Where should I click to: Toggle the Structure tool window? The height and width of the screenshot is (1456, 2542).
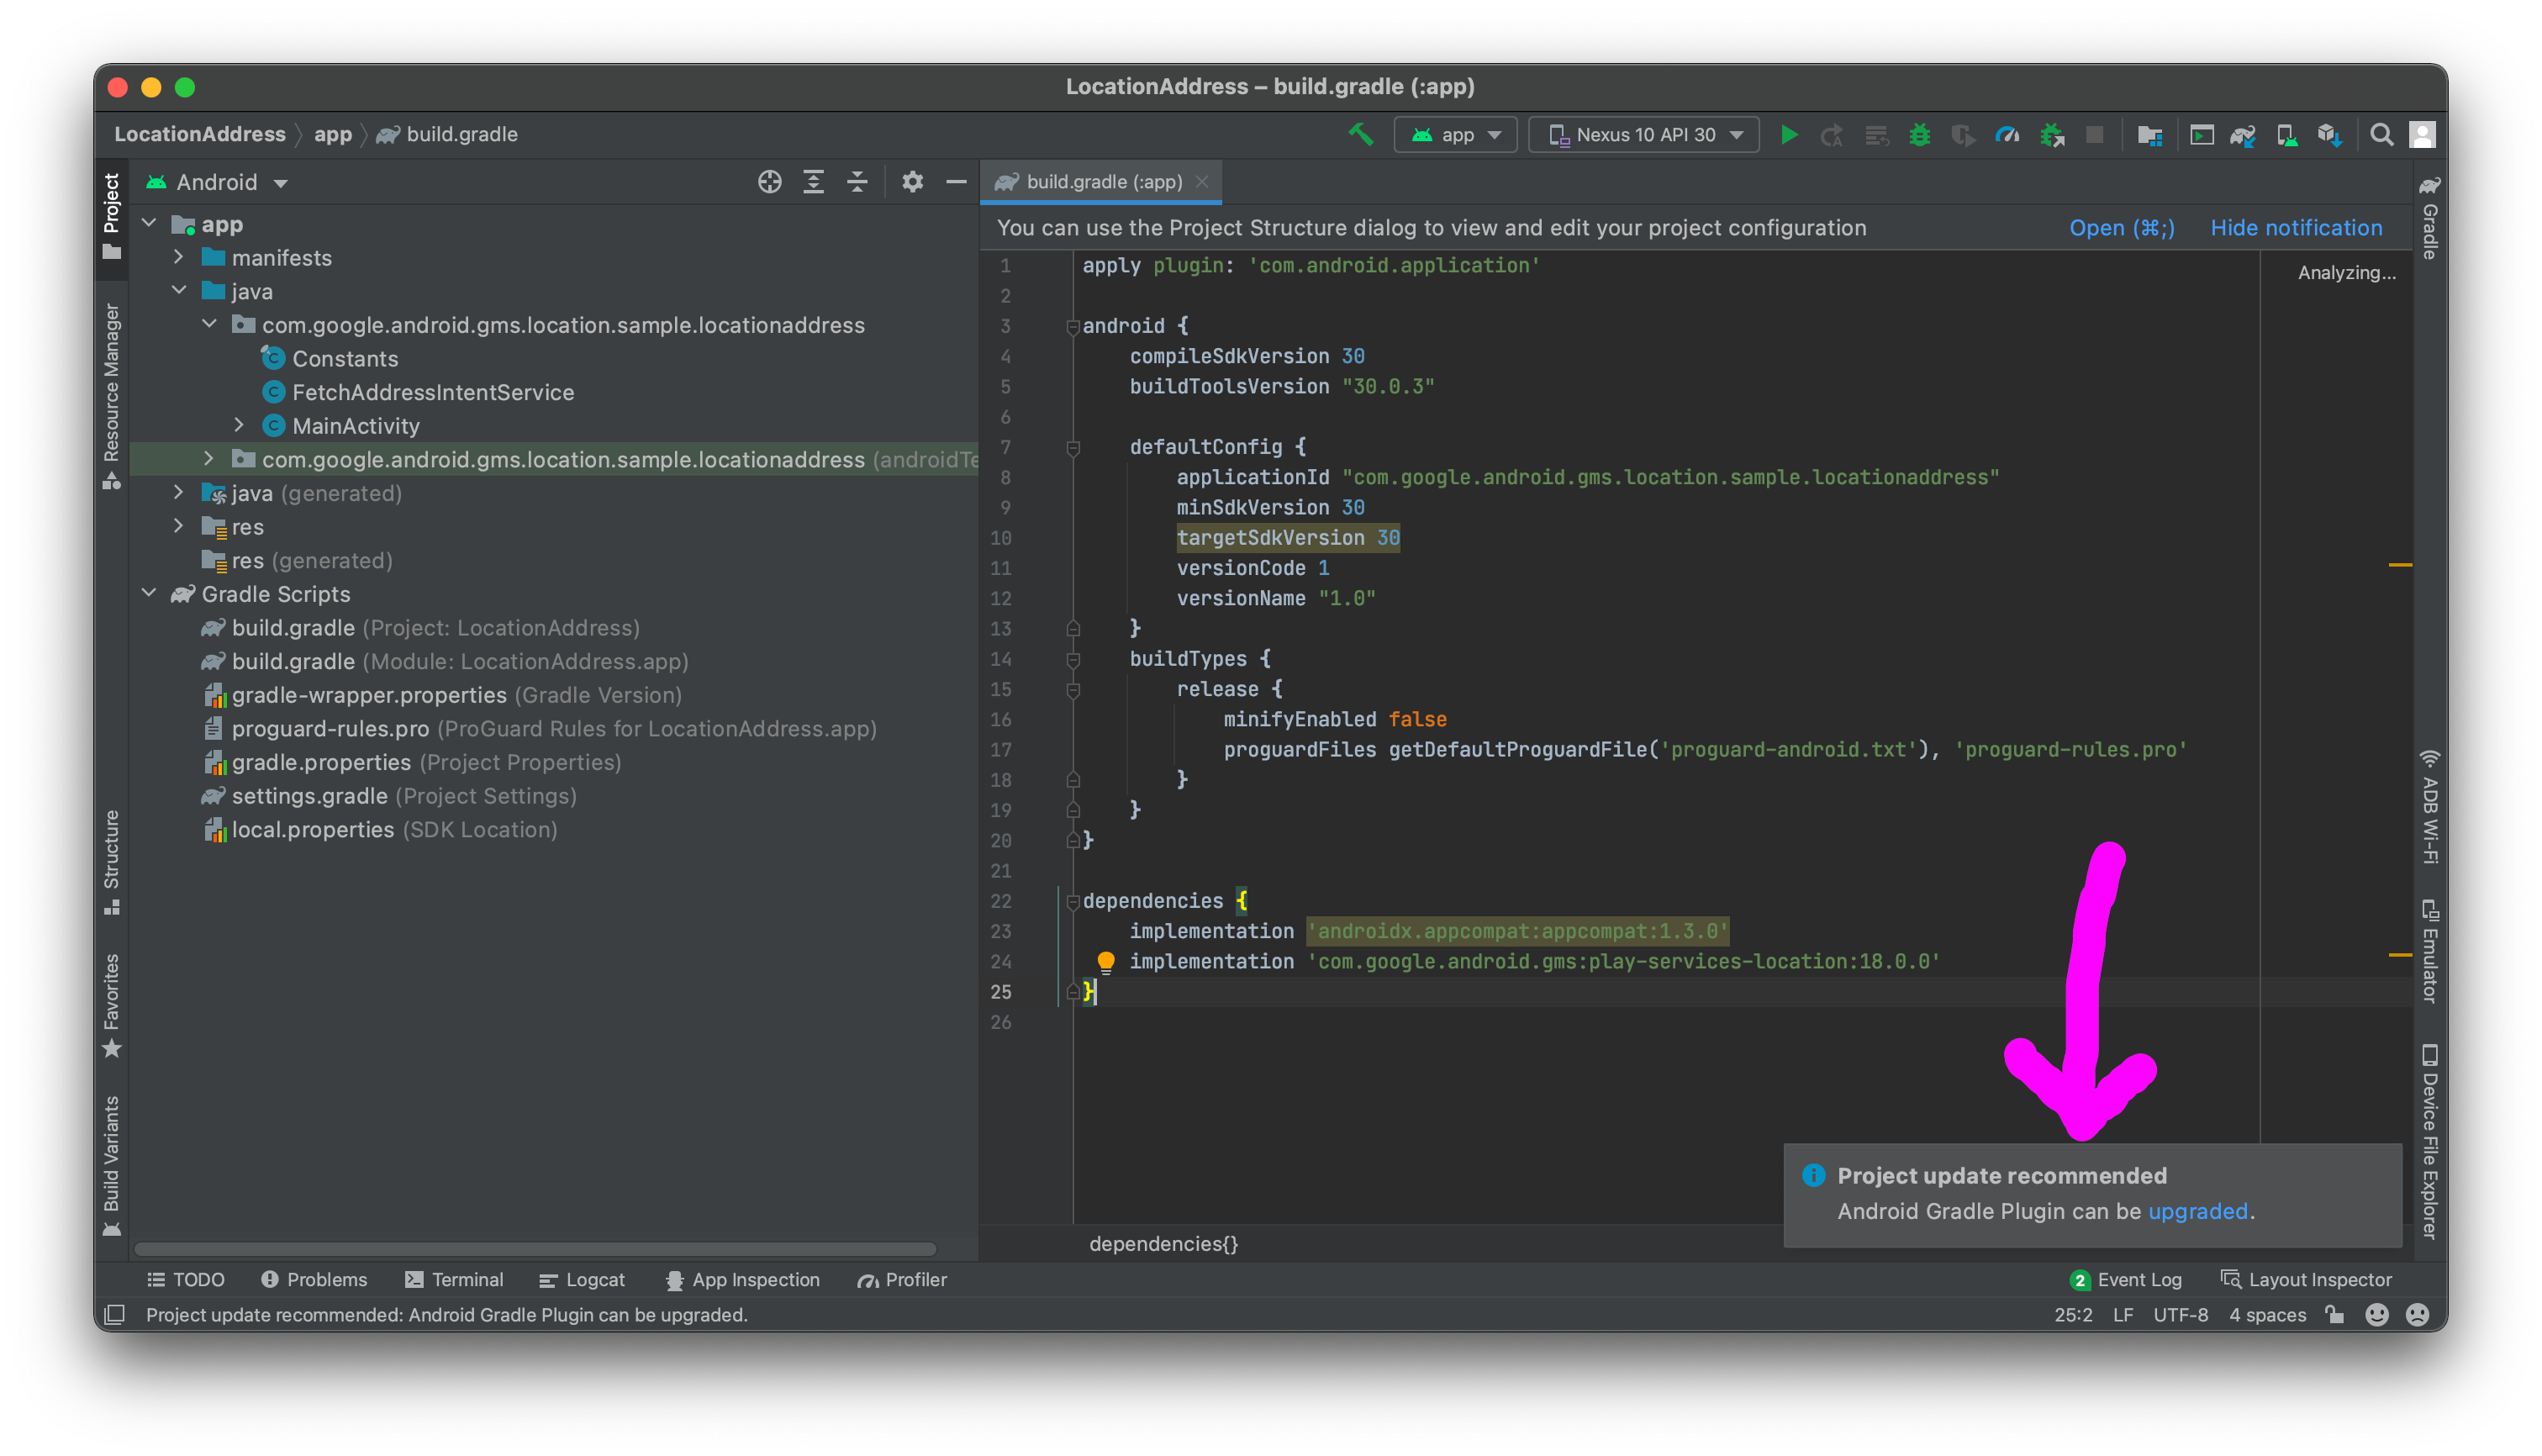[x=111, y=862]
